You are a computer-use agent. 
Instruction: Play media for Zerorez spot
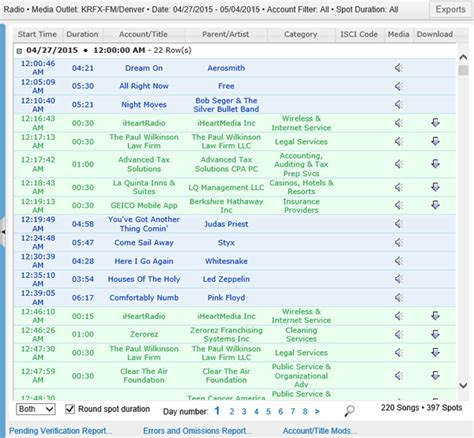click(x=399, y=334)
